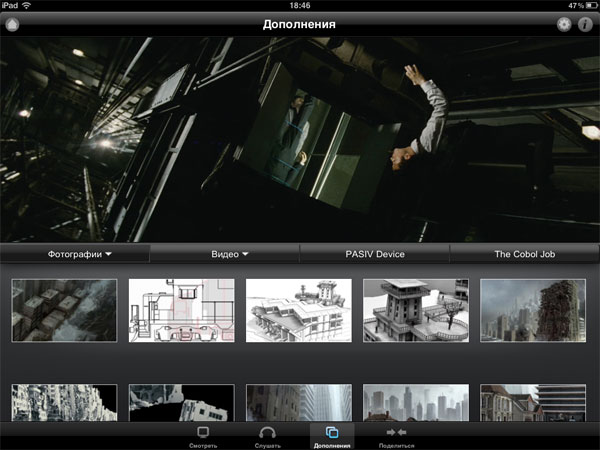Switch to The Cobol Job tab
600x450 pixels.
(525, 254)
